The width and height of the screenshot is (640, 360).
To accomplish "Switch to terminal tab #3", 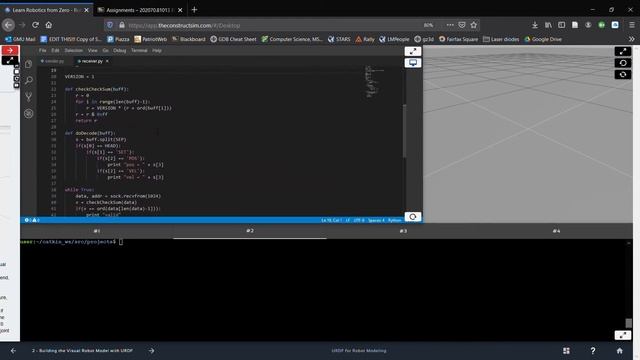I will pyautogui.click(x=403, y=231).
